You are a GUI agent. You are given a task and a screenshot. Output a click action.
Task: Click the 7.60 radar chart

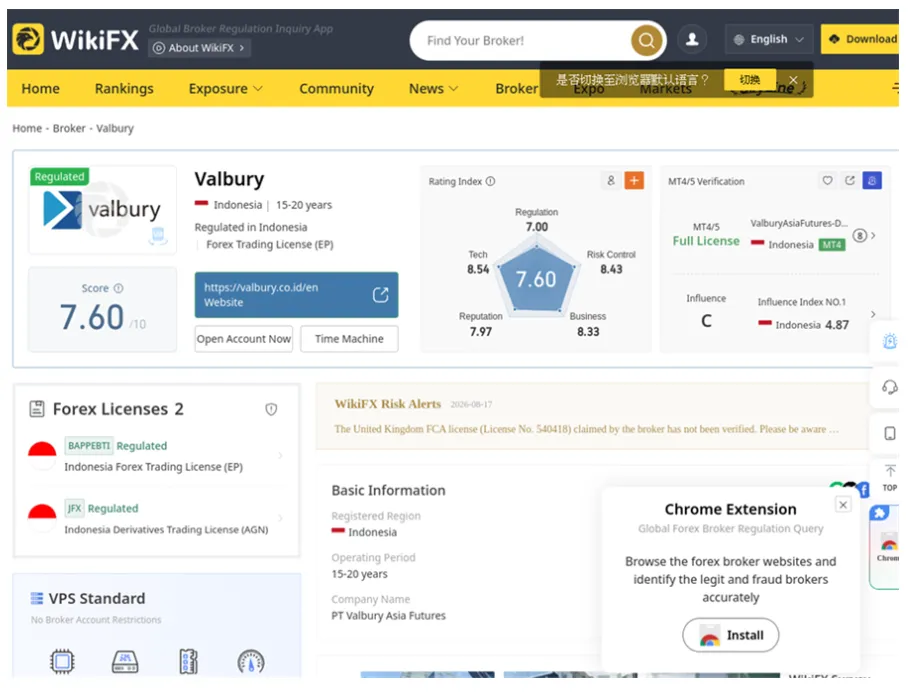click(x=536, y=278)
